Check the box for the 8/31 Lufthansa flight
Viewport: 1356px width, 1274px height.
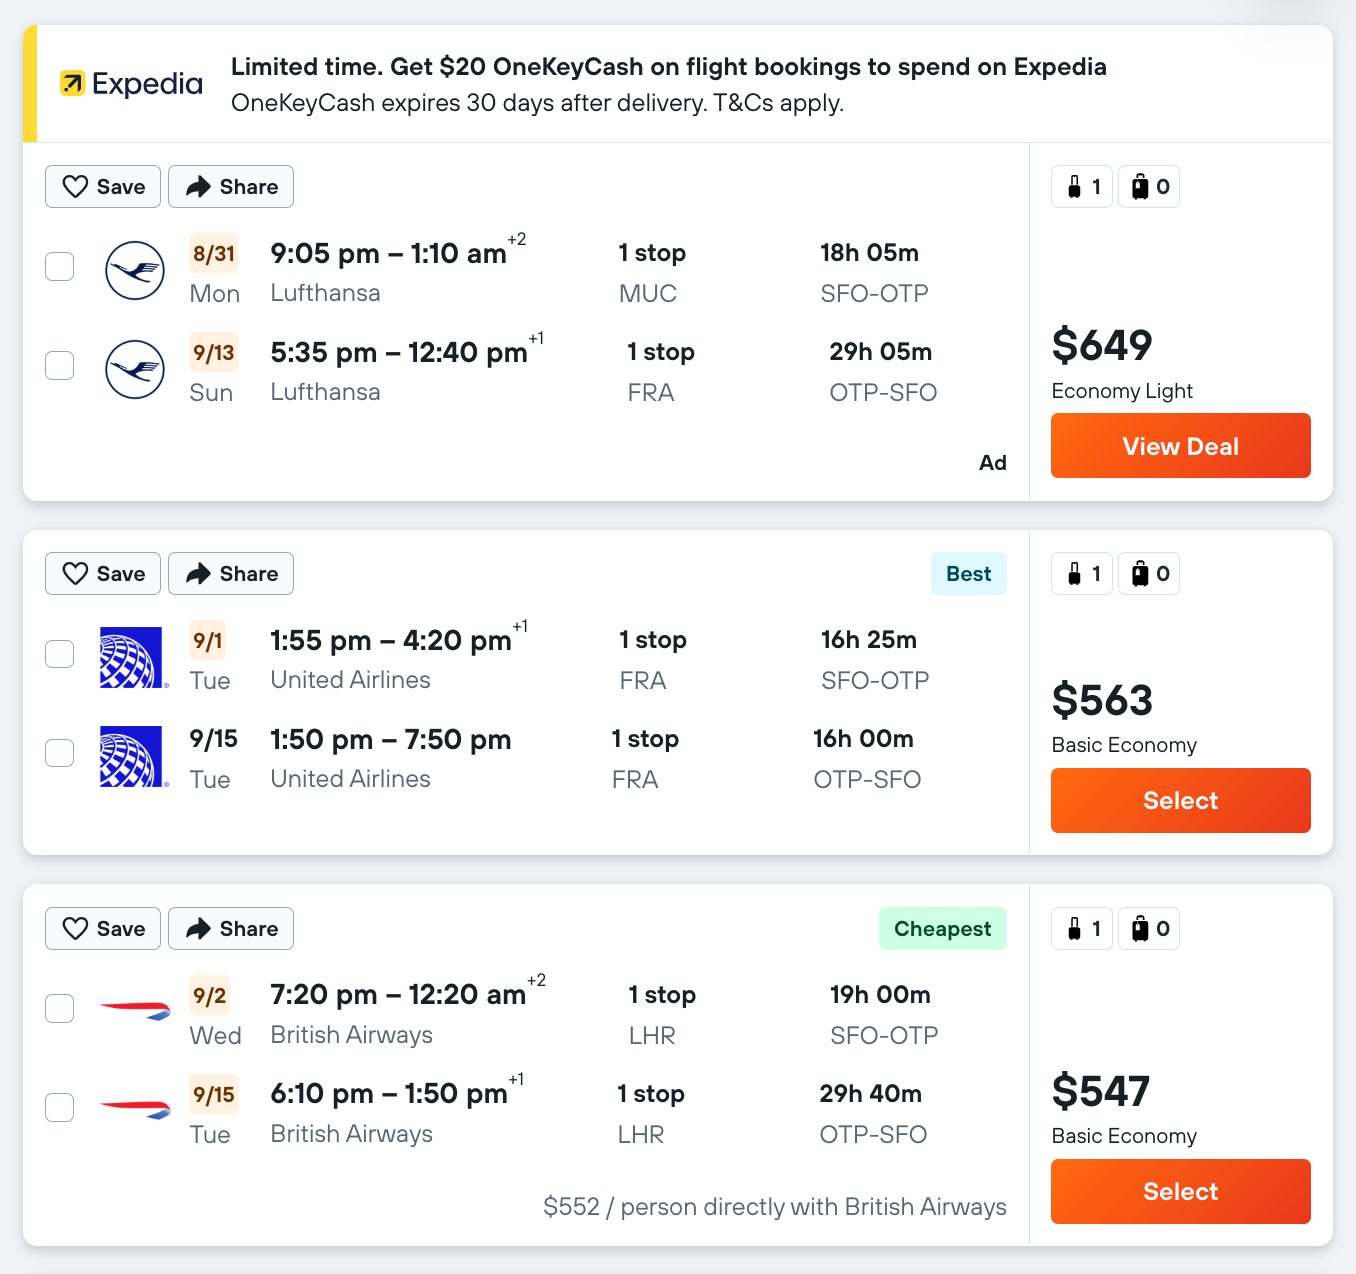pyautogui.click(x=60, y=267)
